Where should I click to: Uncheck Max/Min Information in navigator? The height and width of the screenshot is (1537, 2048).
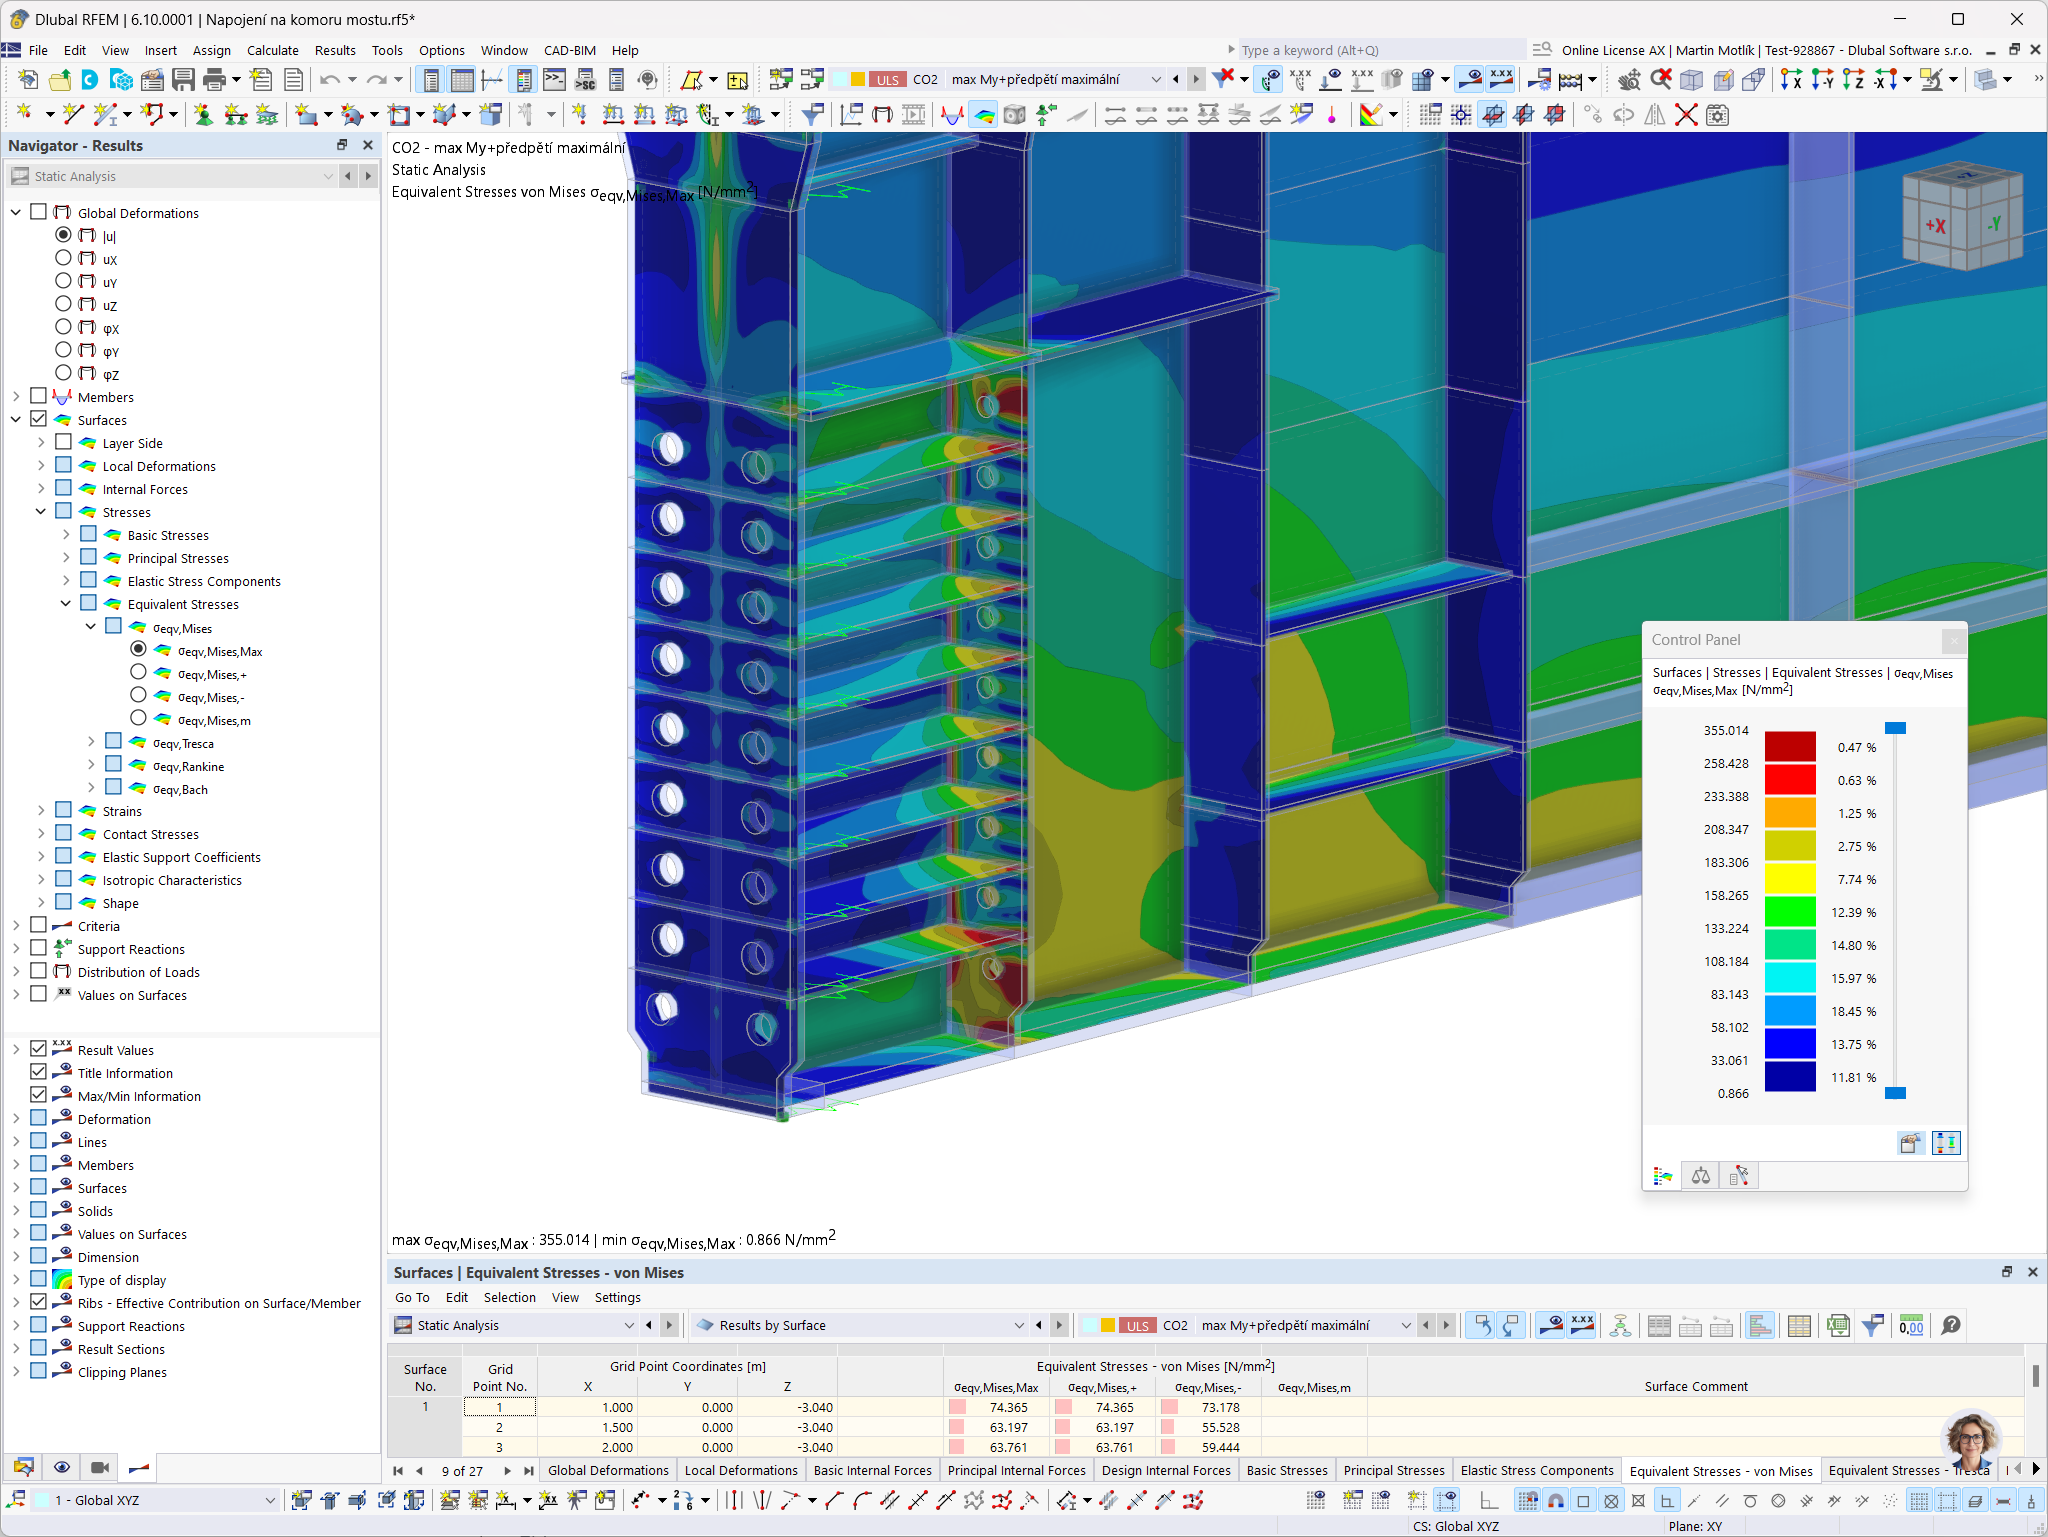(40, 1094)
